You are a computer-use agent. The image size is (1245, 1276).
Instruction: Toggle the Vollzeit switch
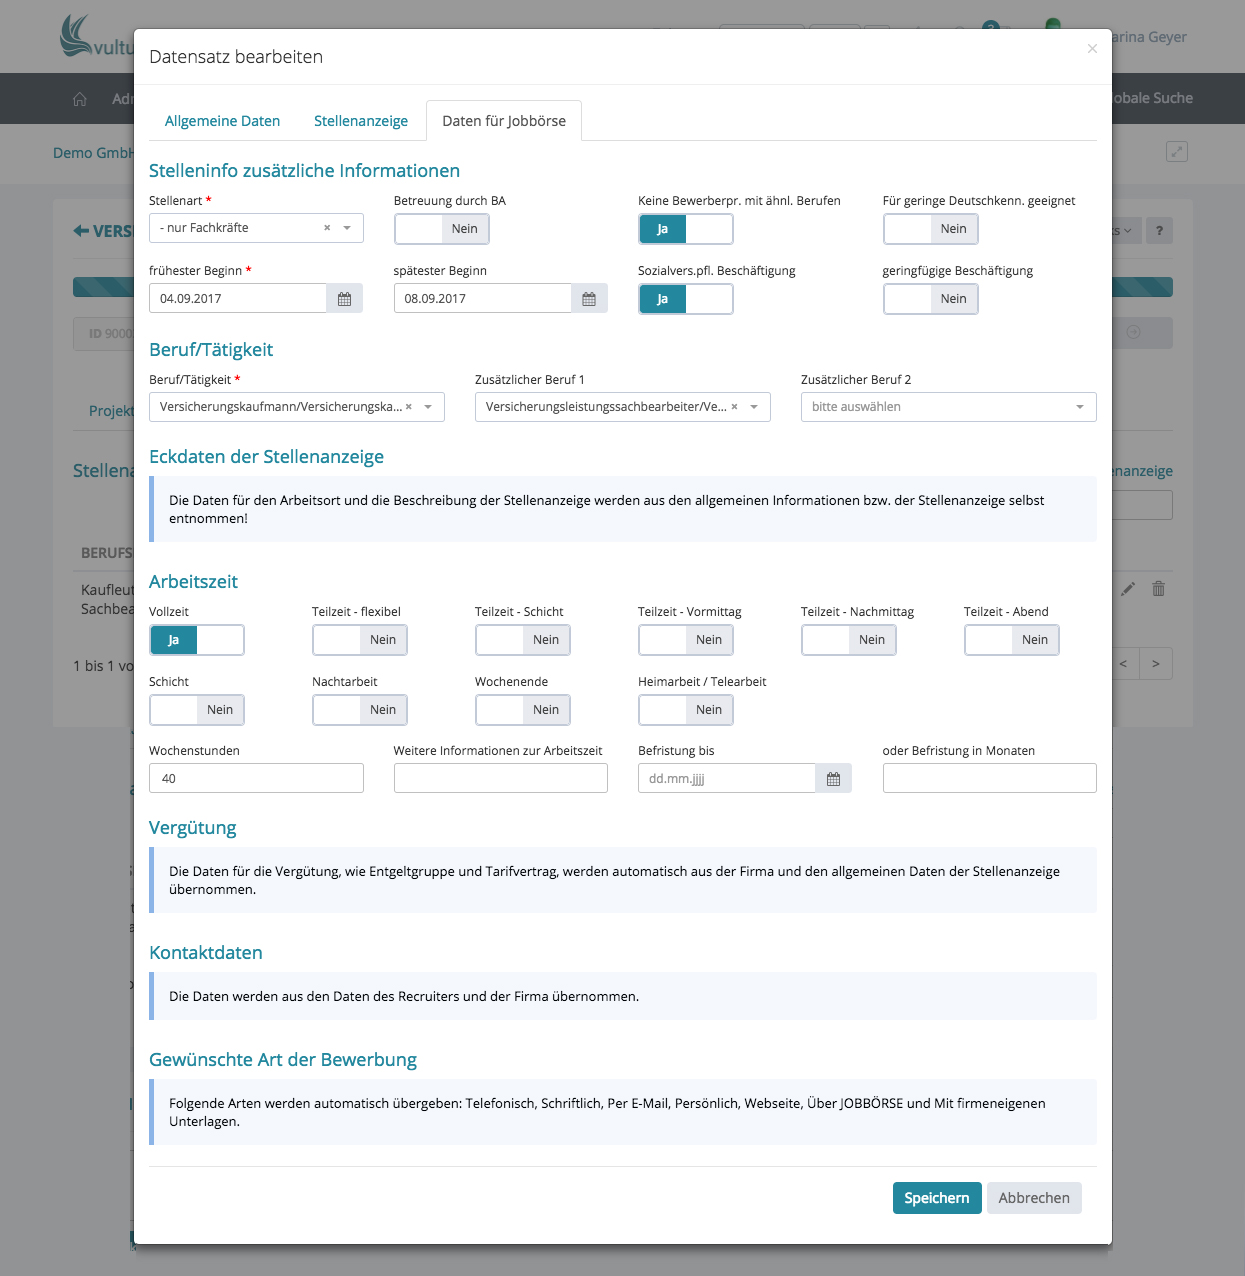click(197, 640)
